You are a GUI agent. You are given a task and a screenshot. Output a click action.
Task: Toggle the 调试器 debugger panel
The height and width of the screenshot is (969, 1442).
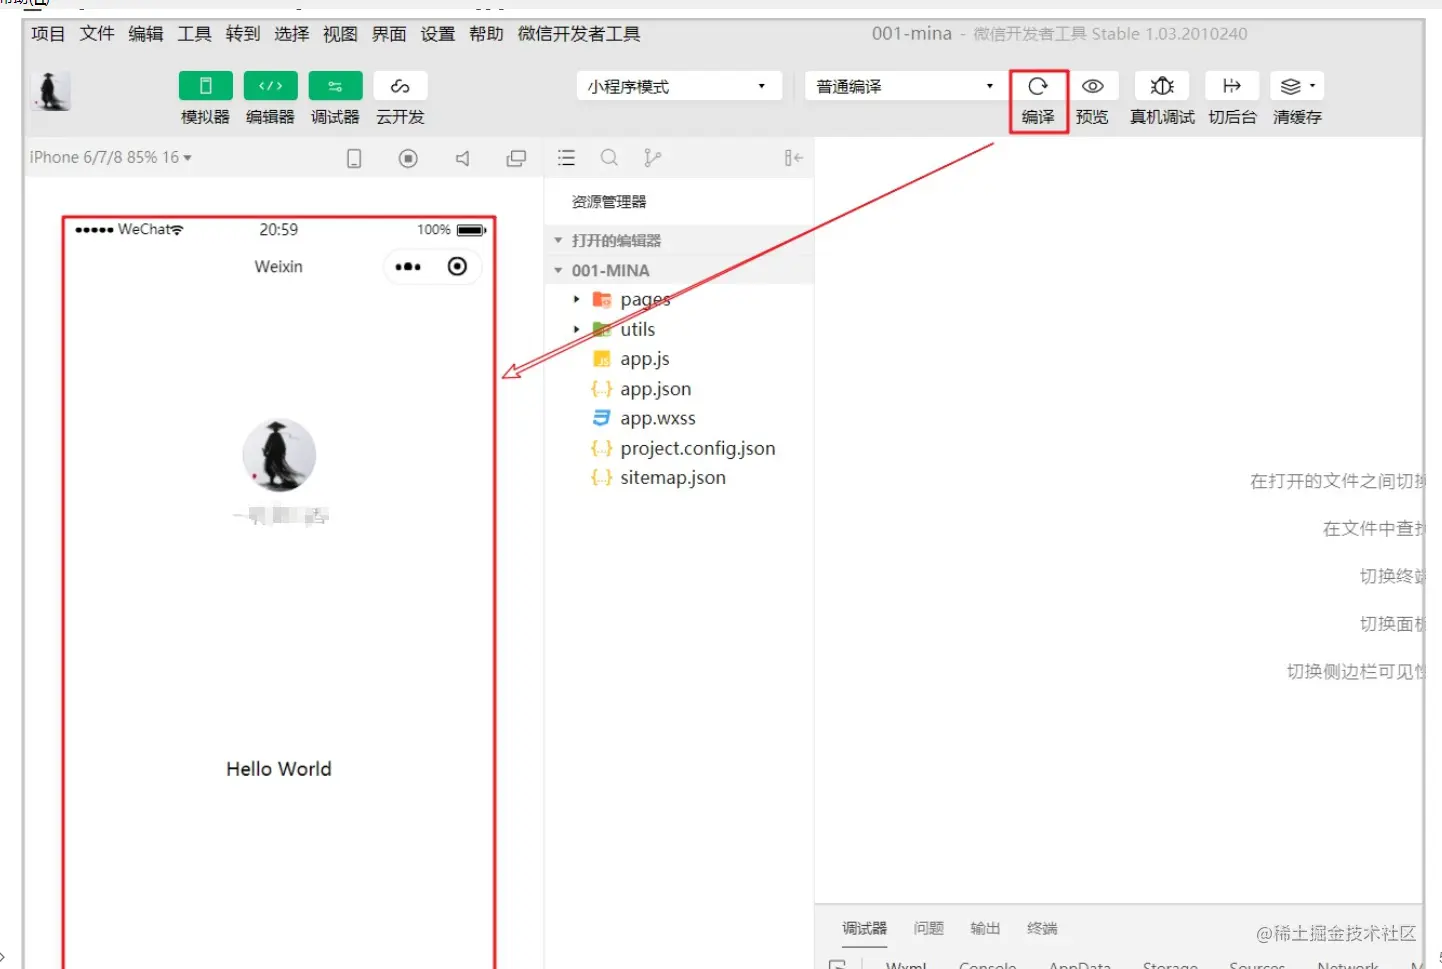coord(335,86)
